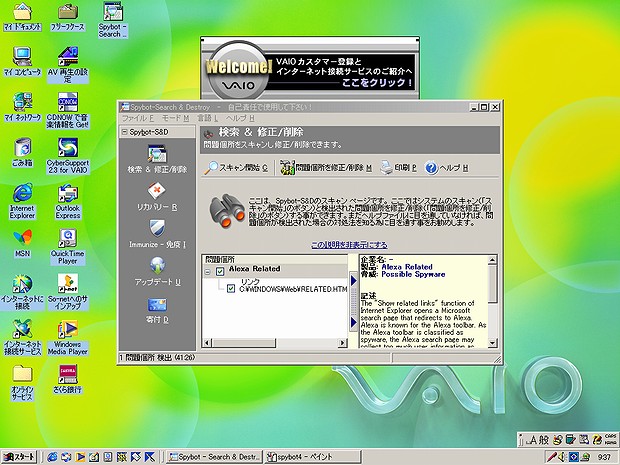Select the マイネットワーク desktop icon
Viewport: 620px width, 465px height.
[x=22, y=107]
